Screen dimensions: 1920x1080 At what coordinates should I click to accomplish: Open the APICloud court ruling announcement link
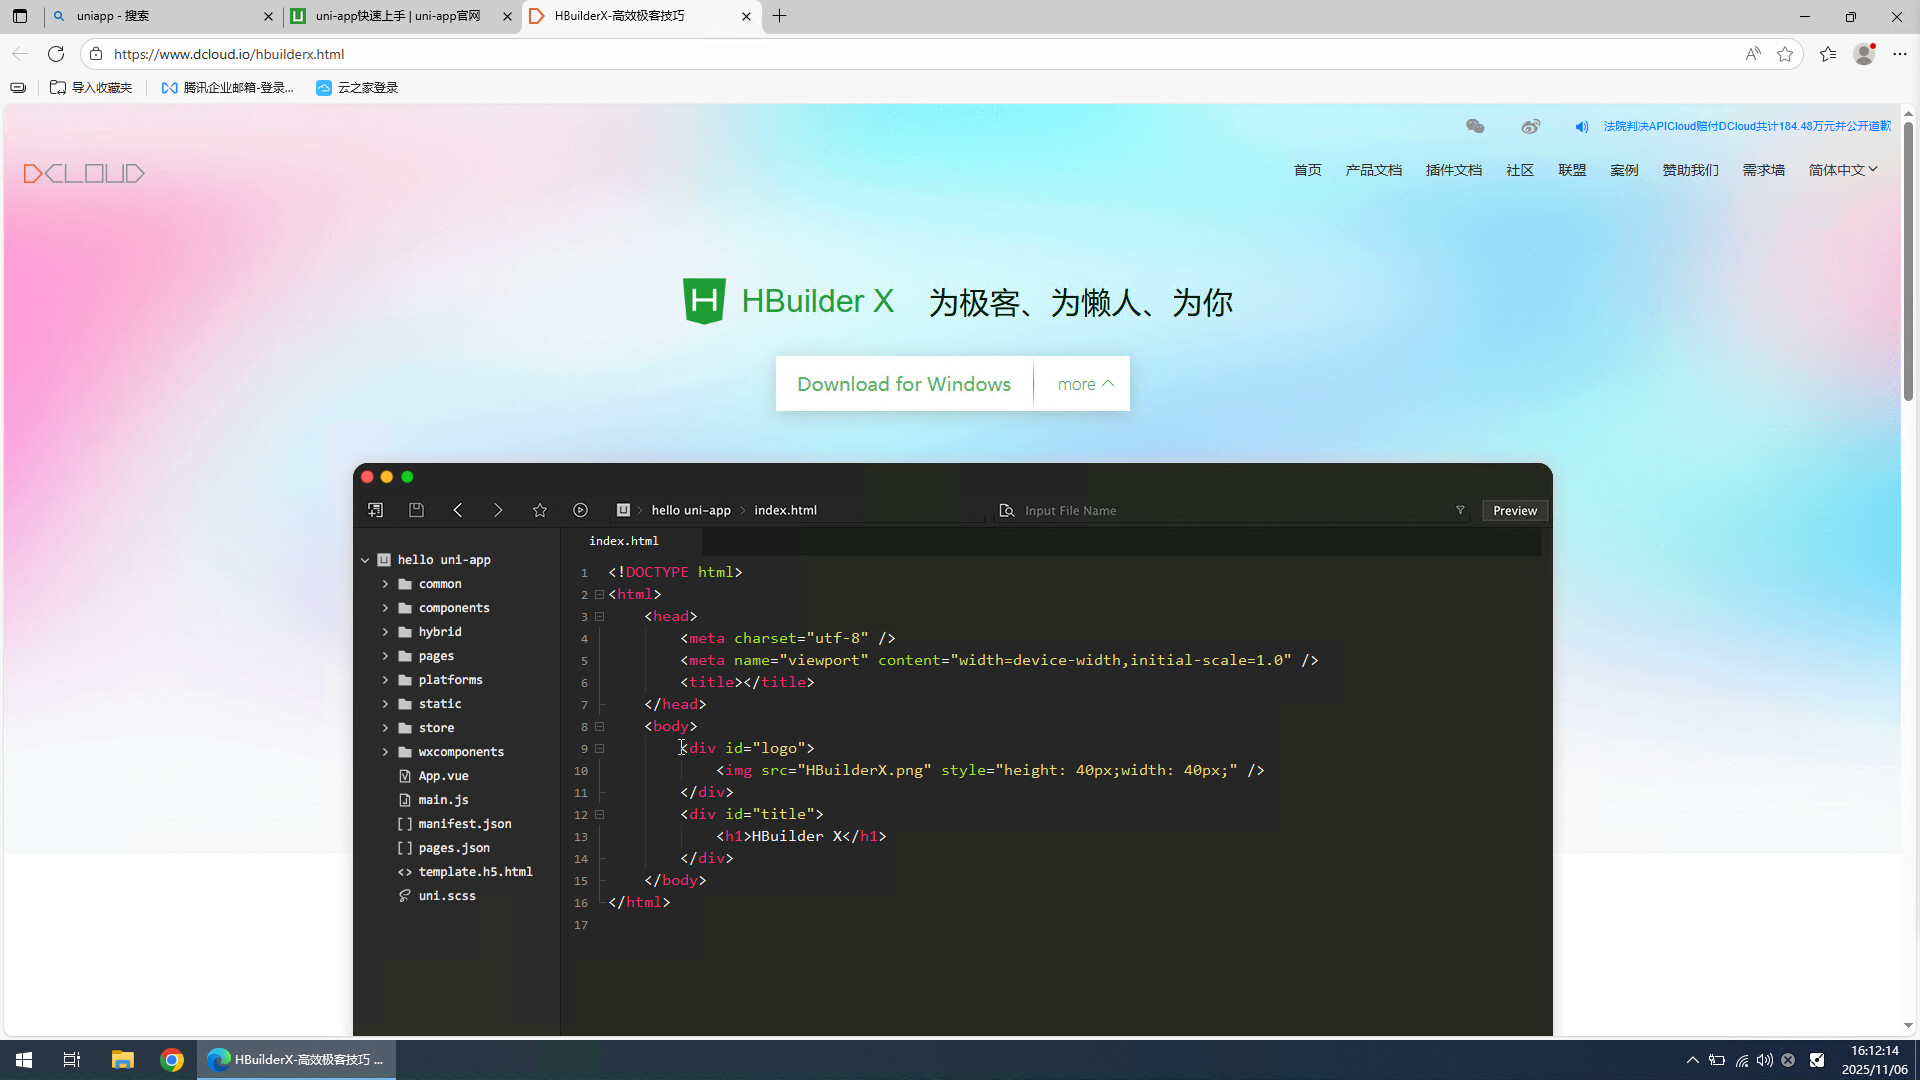1746,126
